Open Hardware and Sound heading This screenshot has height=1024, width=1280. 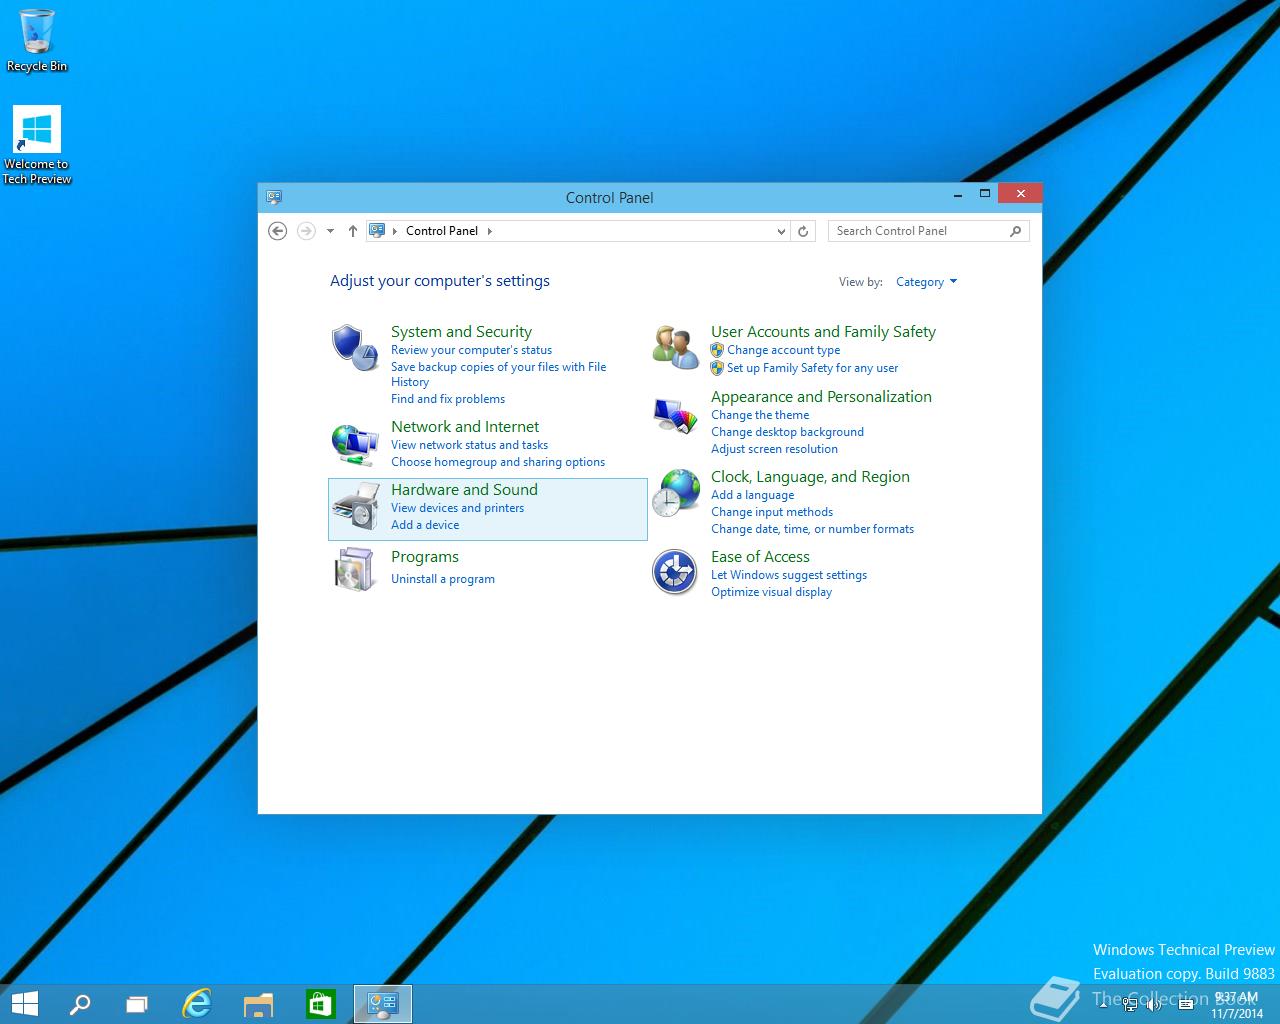coord(464,490)
